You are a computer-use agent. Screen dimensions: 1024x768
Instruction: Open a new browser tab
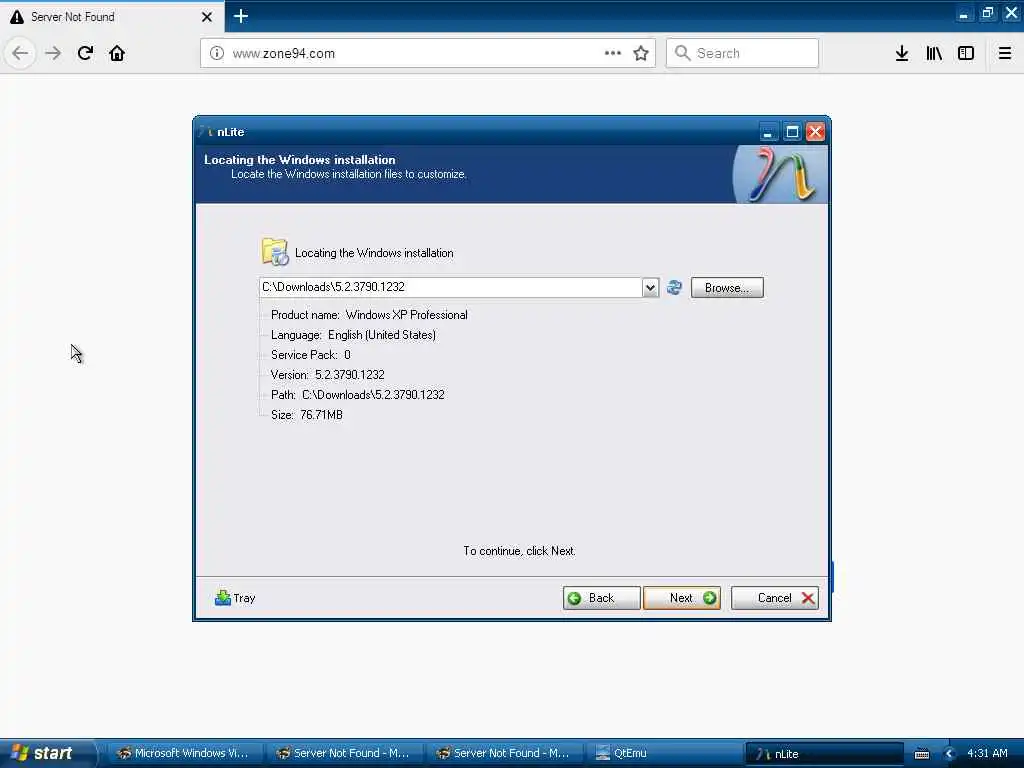point(241,16)
